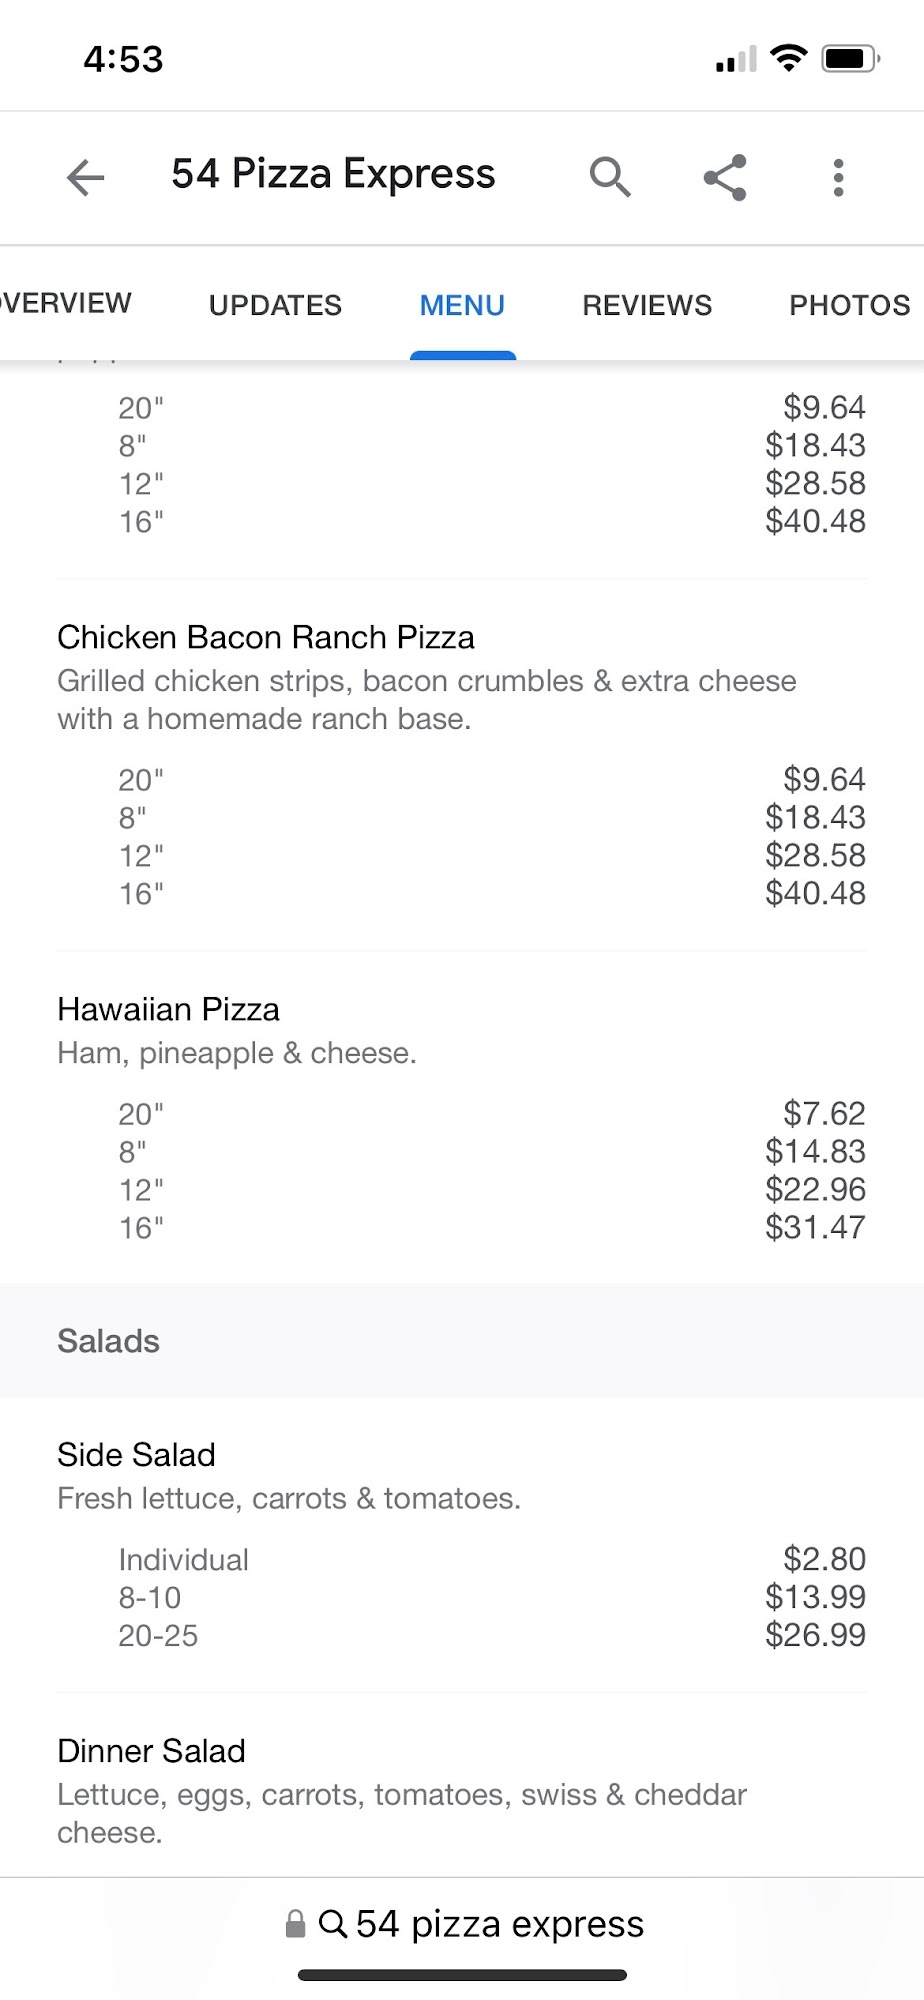
Task: Switch to the Updates tab
Action: [x=275, y=305]
